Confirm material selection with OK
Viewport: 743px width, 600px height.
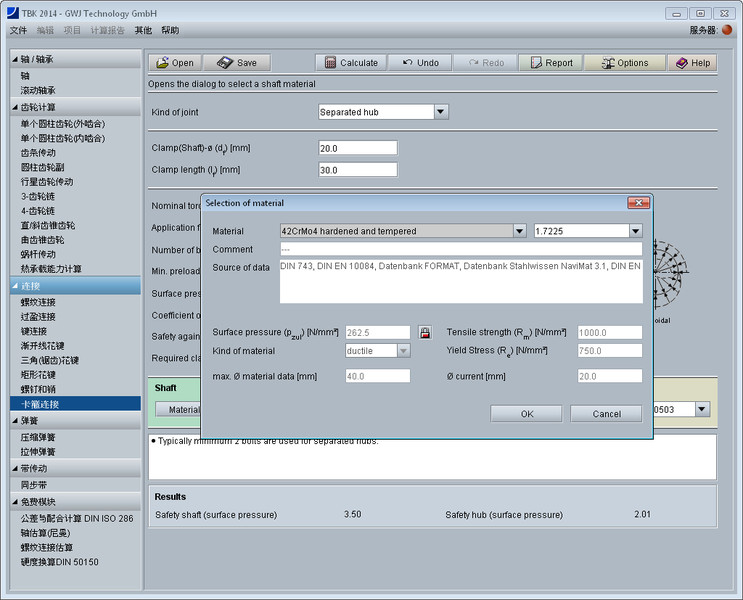(526, 413)
